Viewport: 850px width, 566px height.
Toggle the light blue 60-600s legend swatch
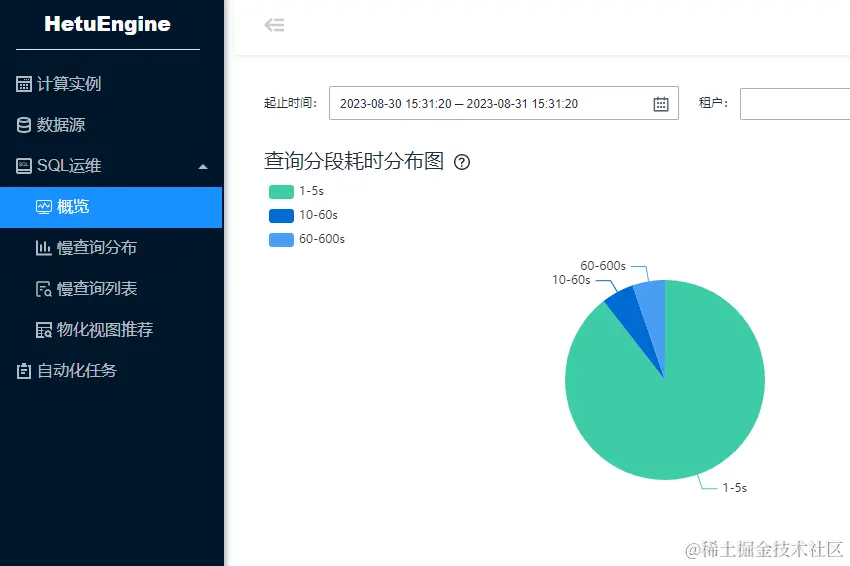click(281, 240)
